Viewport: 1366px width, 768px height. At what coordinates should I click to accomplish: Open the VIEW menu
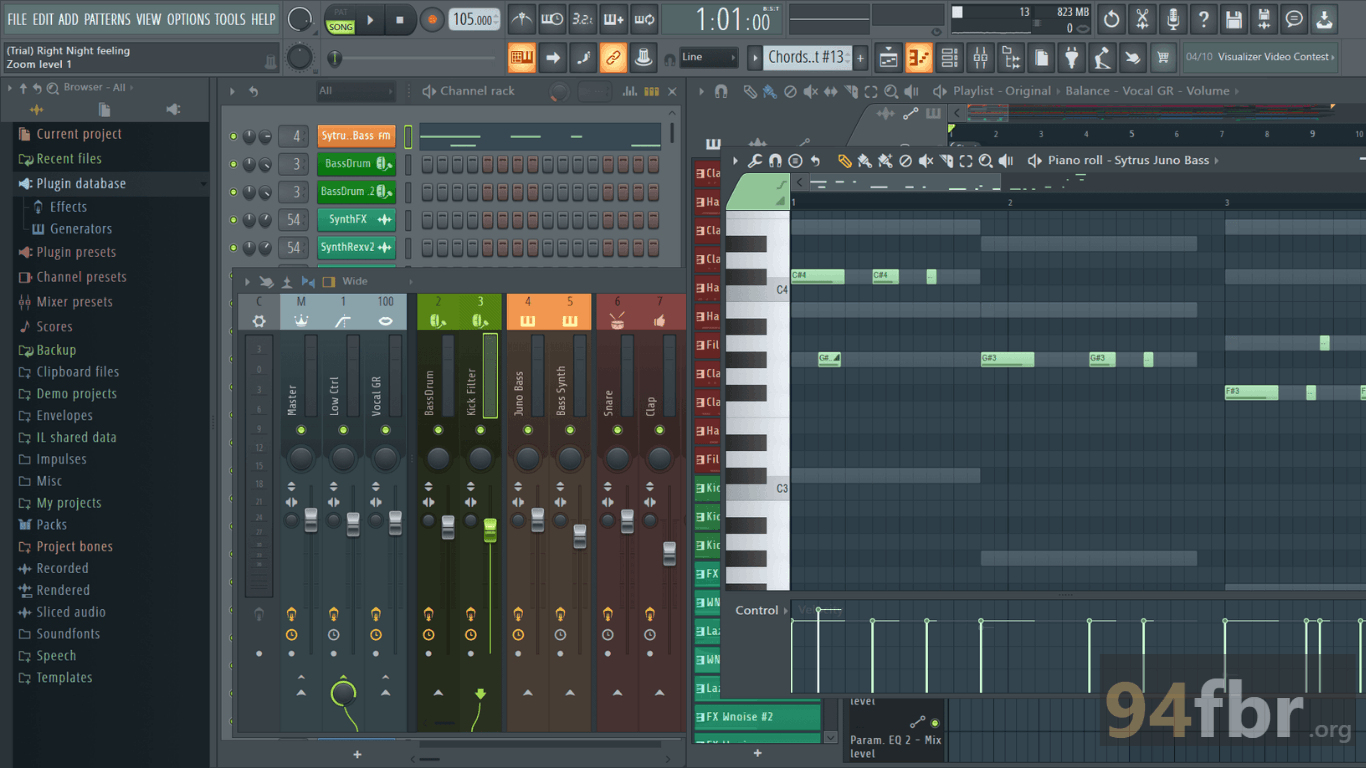point(148,19)
